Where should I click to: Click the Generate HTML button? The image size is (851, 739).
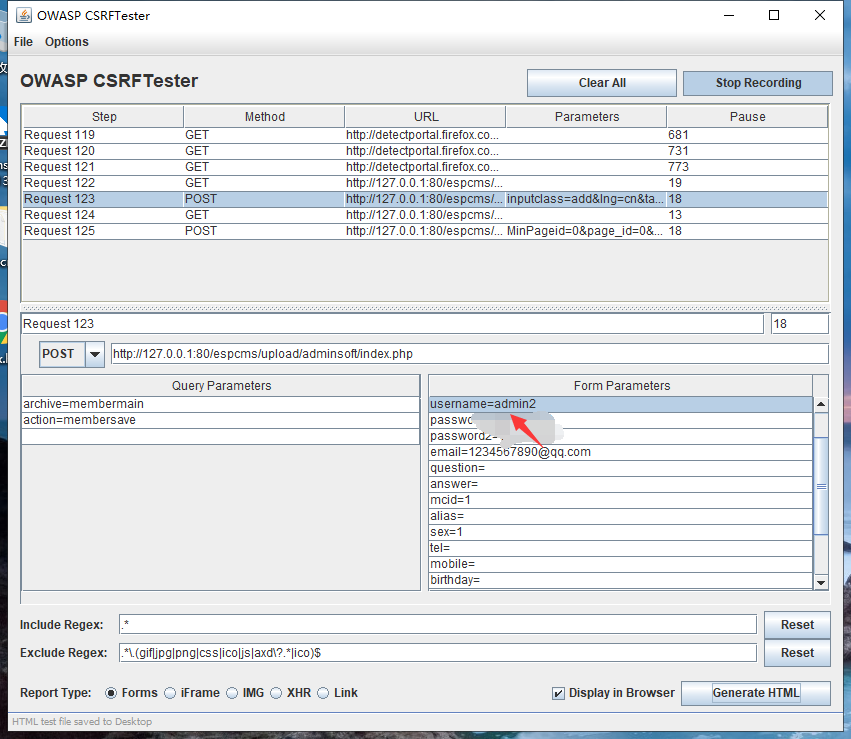tap(755, 693)
